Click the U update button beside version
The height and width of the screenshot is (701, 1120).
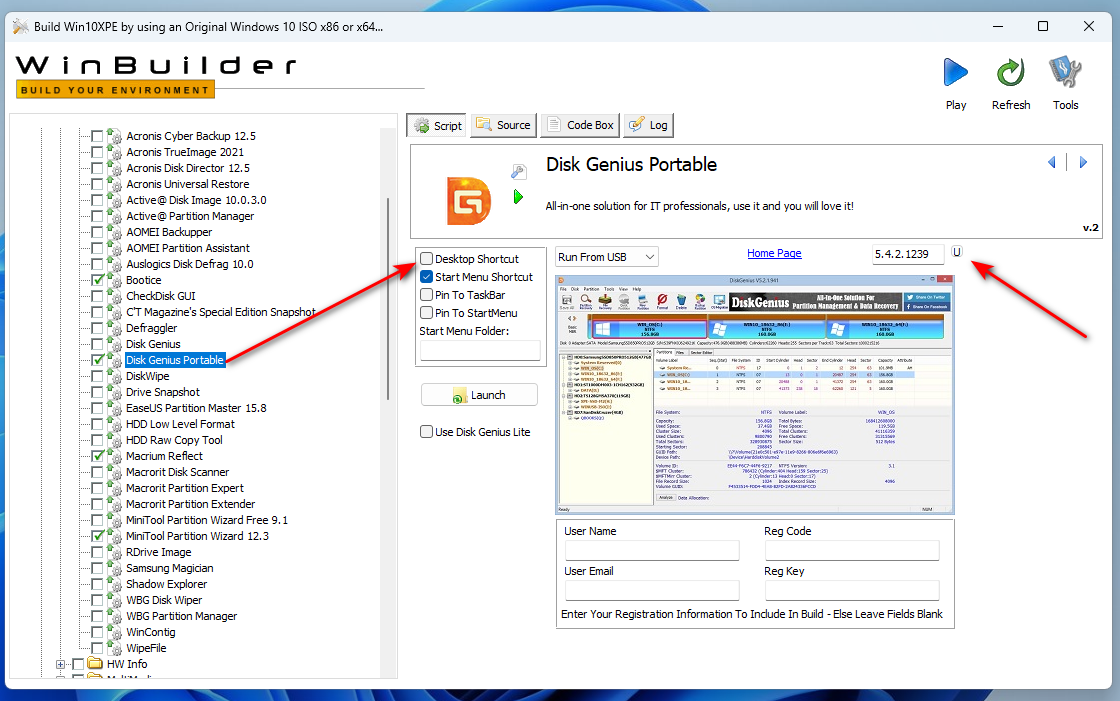coord(957,252)
